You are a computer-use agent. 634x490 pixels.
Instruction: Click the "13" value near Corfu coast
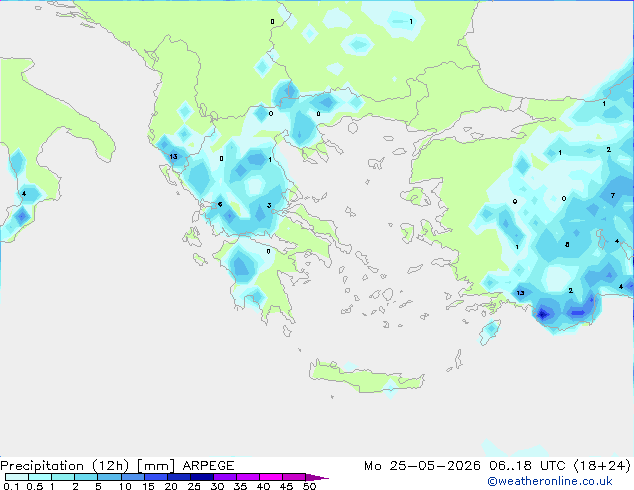tap(173, 156)
